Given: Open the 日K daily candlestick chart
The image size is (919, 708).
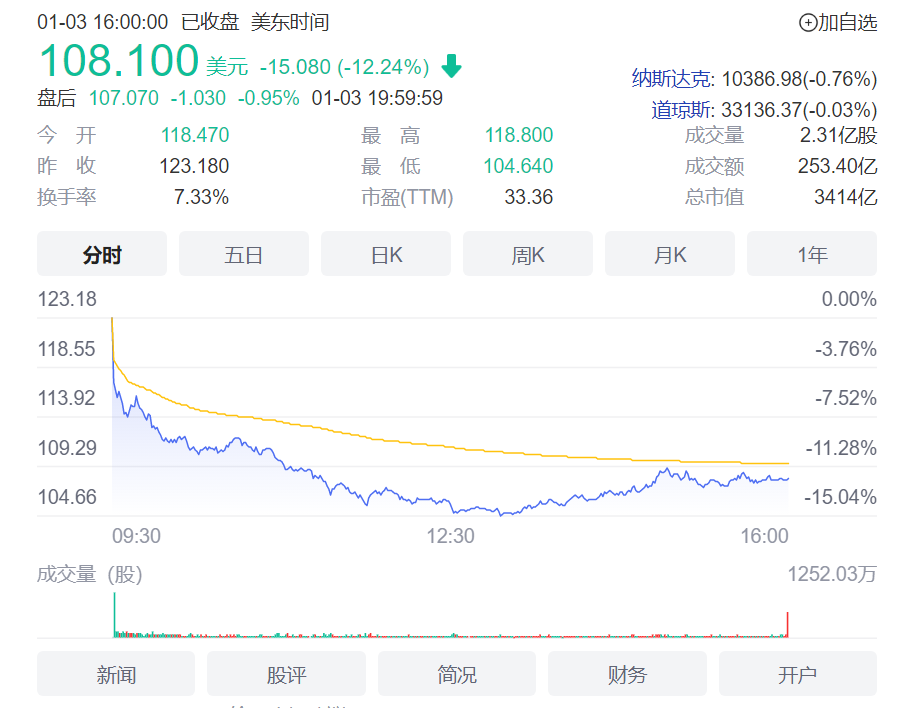Looking at the screenshot, I should [385, 254].
